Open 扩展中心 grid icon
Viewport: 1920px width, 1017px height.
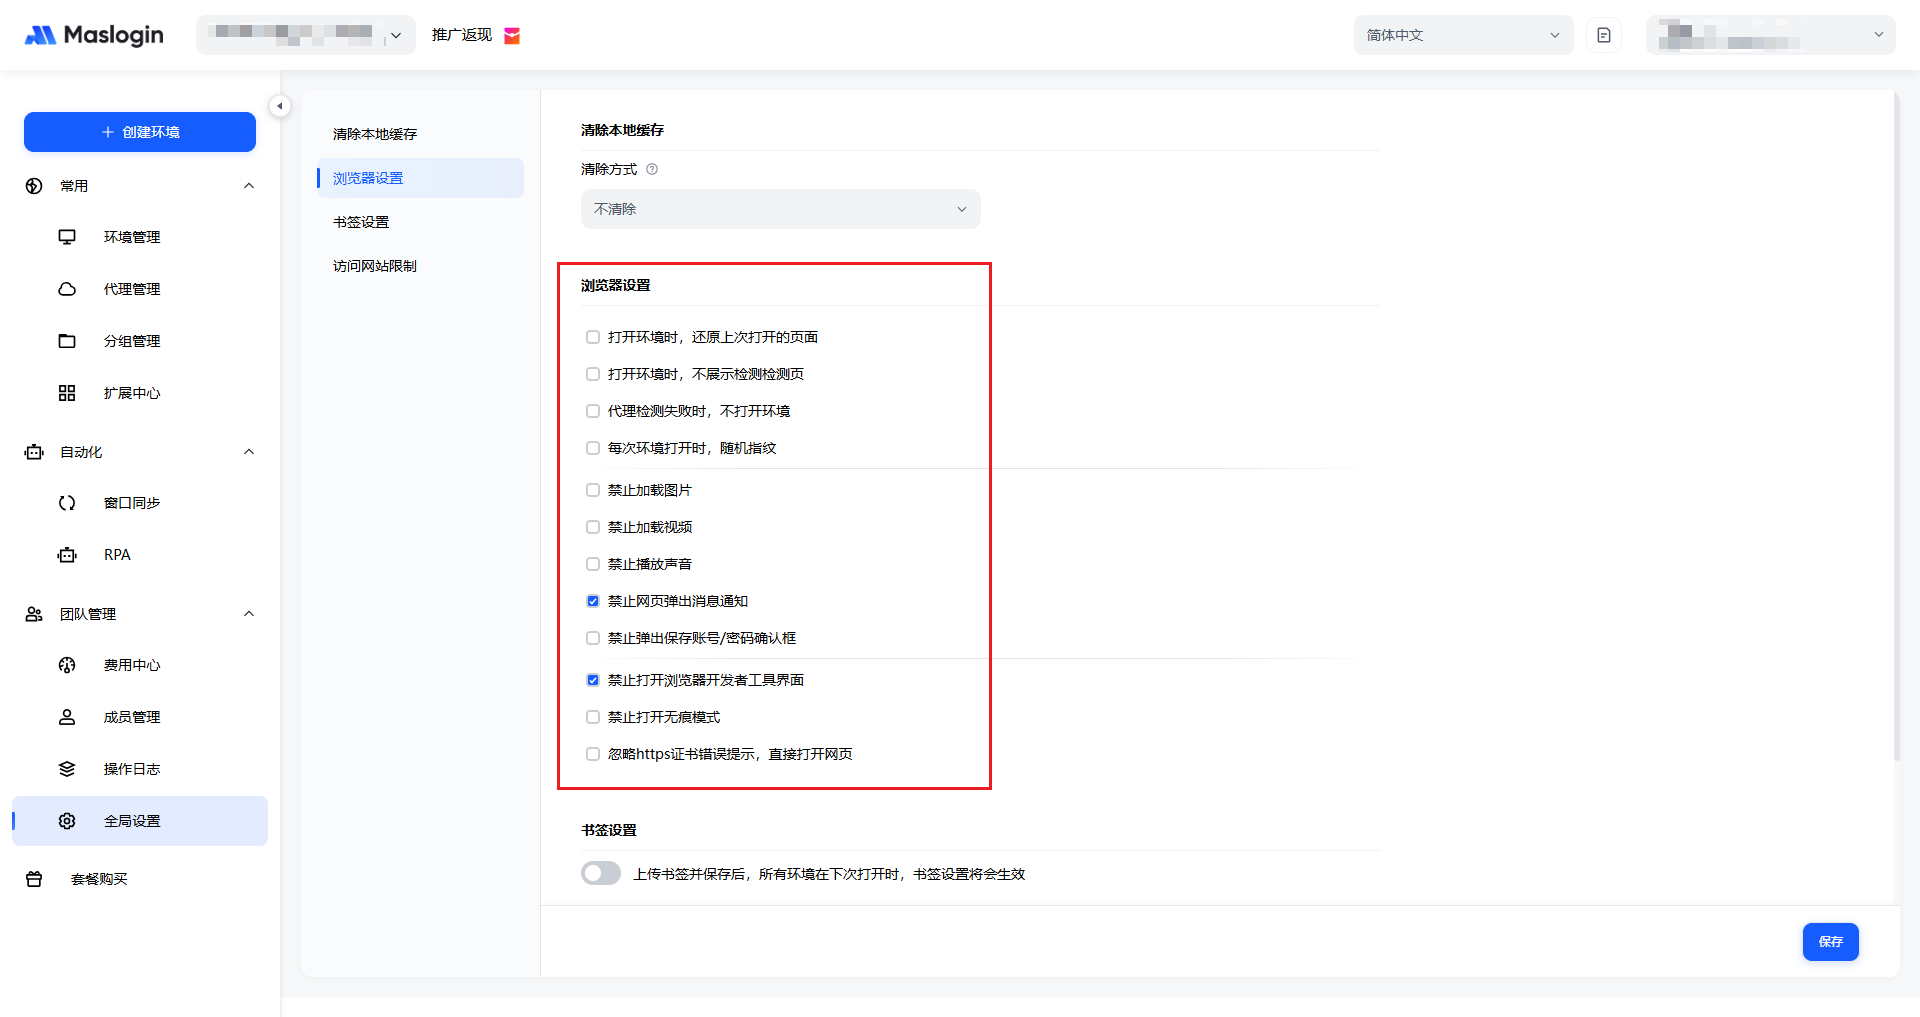tap(67, 393)
